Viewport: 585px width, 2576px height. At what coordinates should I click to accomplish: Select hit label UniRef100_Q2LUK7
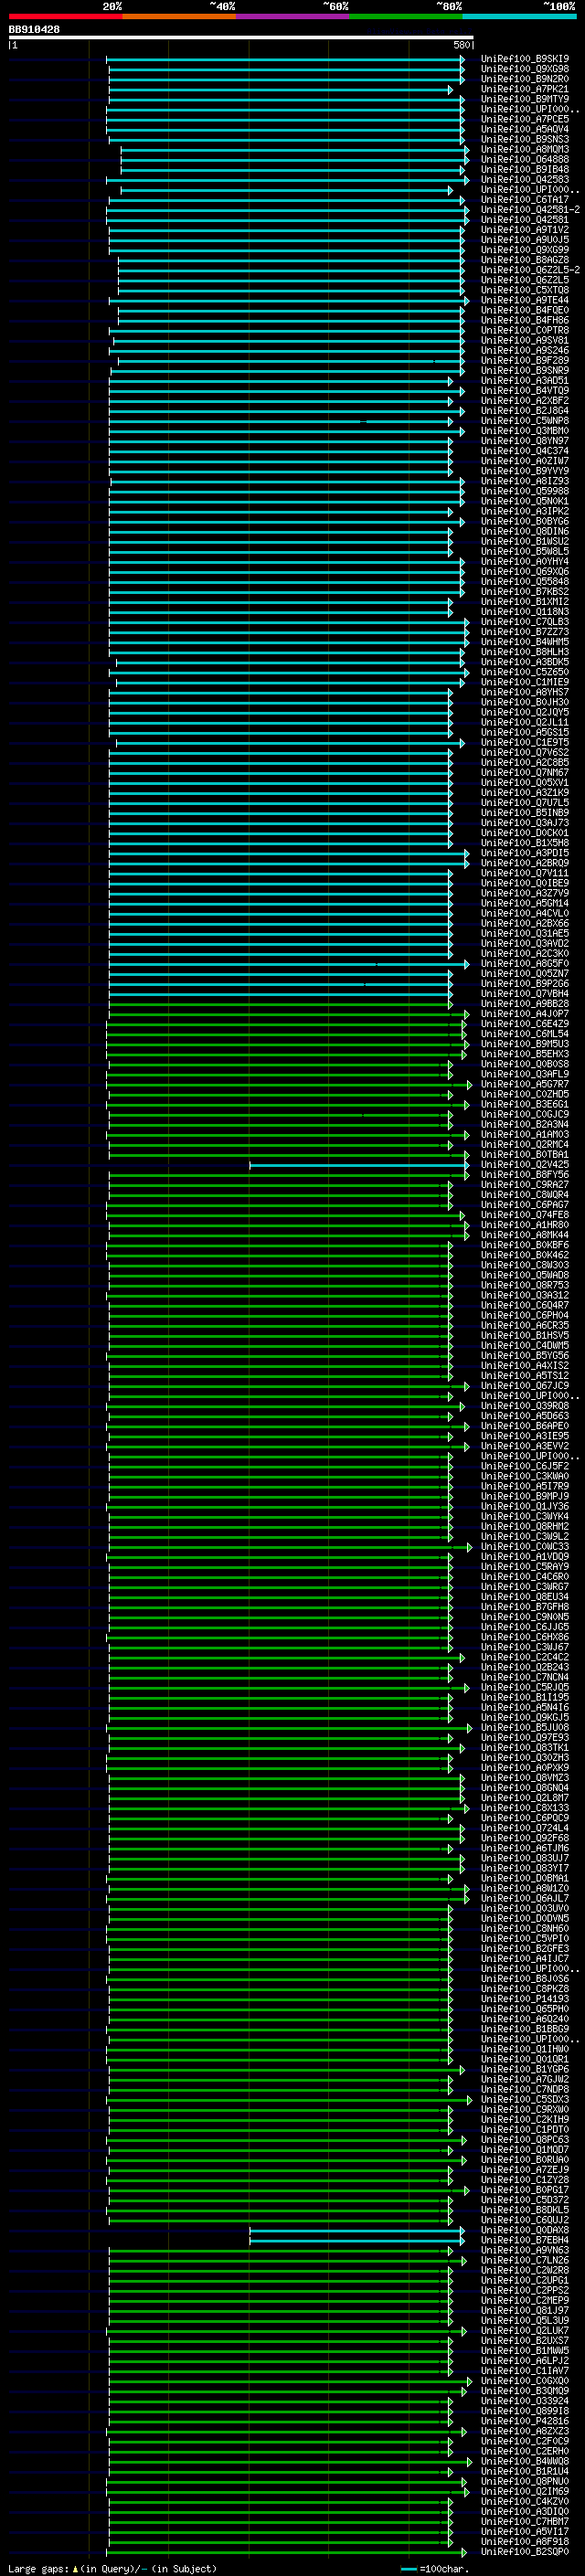524,2331
